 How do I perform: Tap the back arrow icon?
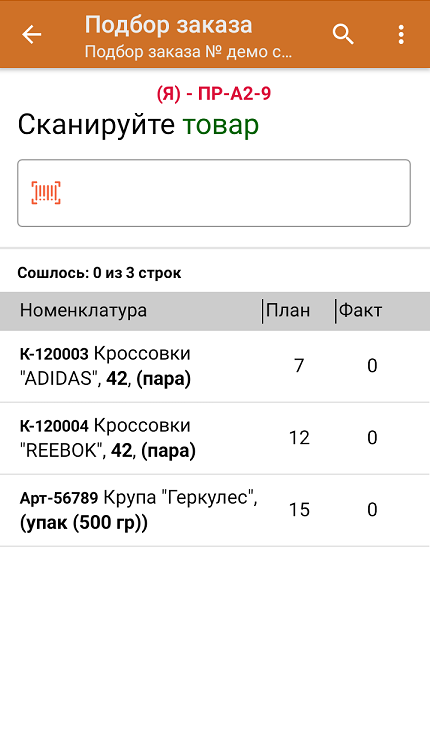coord(32,34)
